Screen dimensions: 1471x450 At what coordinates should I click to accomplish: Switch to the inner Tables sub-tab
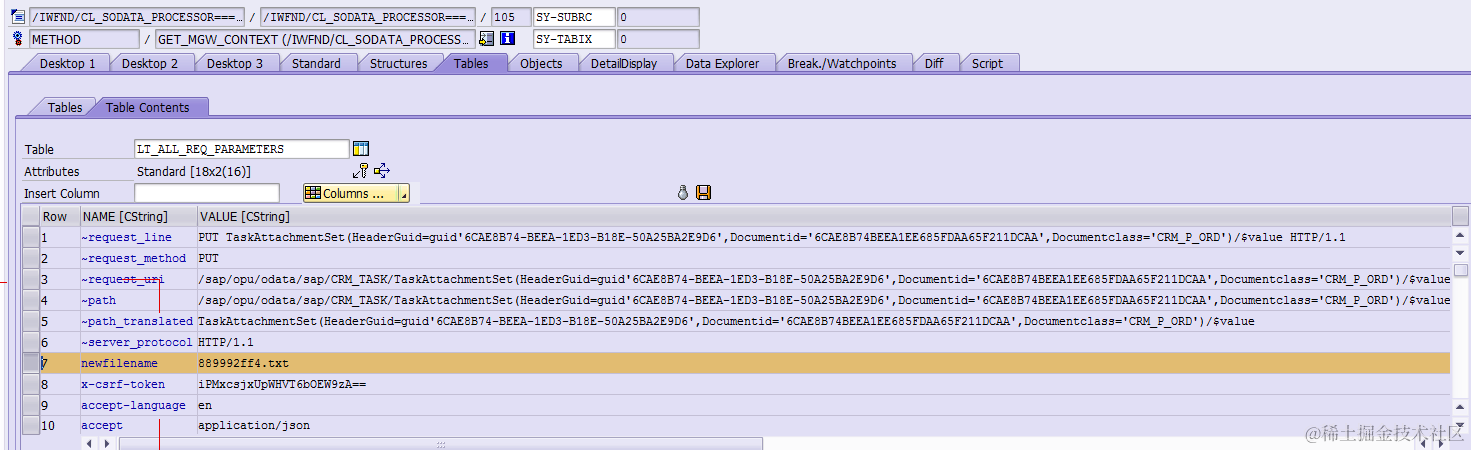pos(65,107)
